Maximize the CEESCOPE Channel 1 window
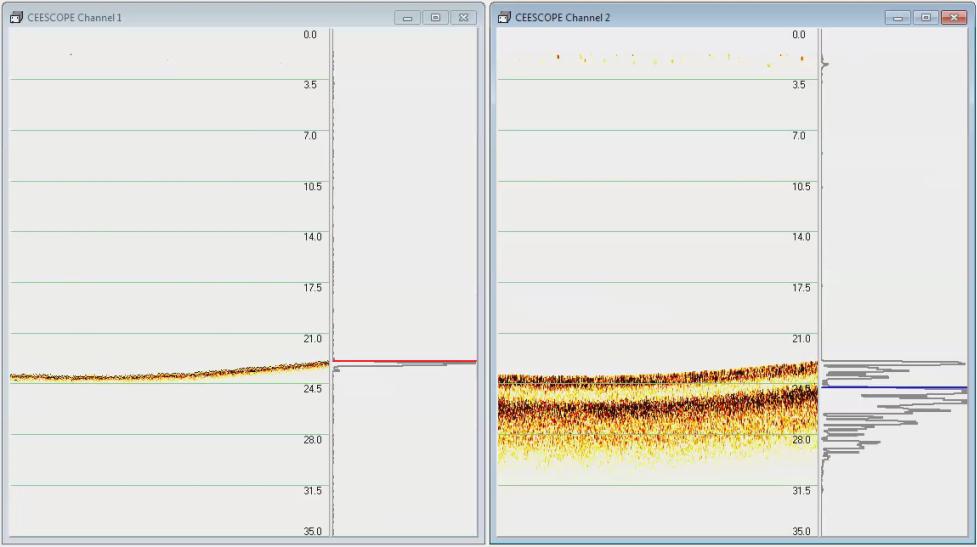Image resolution: width=977 pixels, height=547 pixels. [x=435, y=17]
